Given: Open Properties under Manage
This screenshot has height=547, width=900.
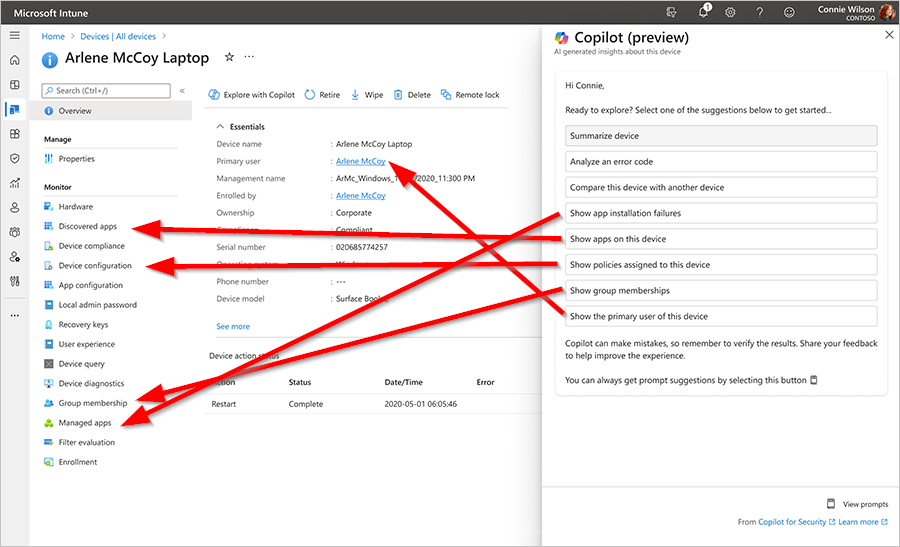Looking at the screenshot, I should [x=69, y=158].
